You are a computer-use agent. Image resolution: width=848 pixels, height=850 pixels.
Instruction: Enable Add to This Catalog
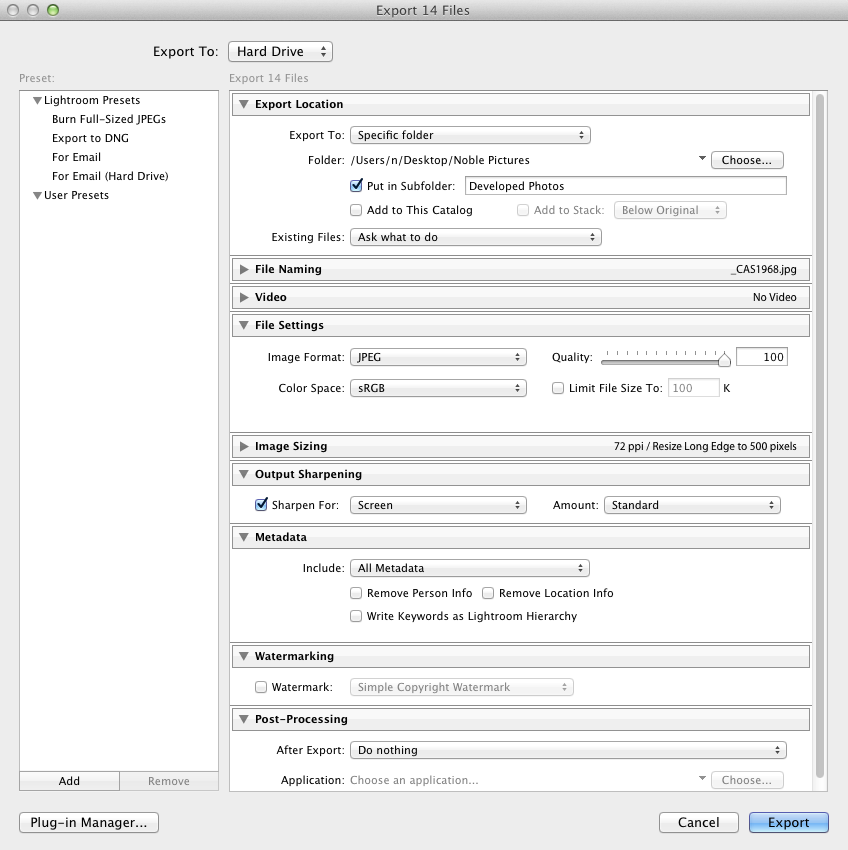coord(356,210)
